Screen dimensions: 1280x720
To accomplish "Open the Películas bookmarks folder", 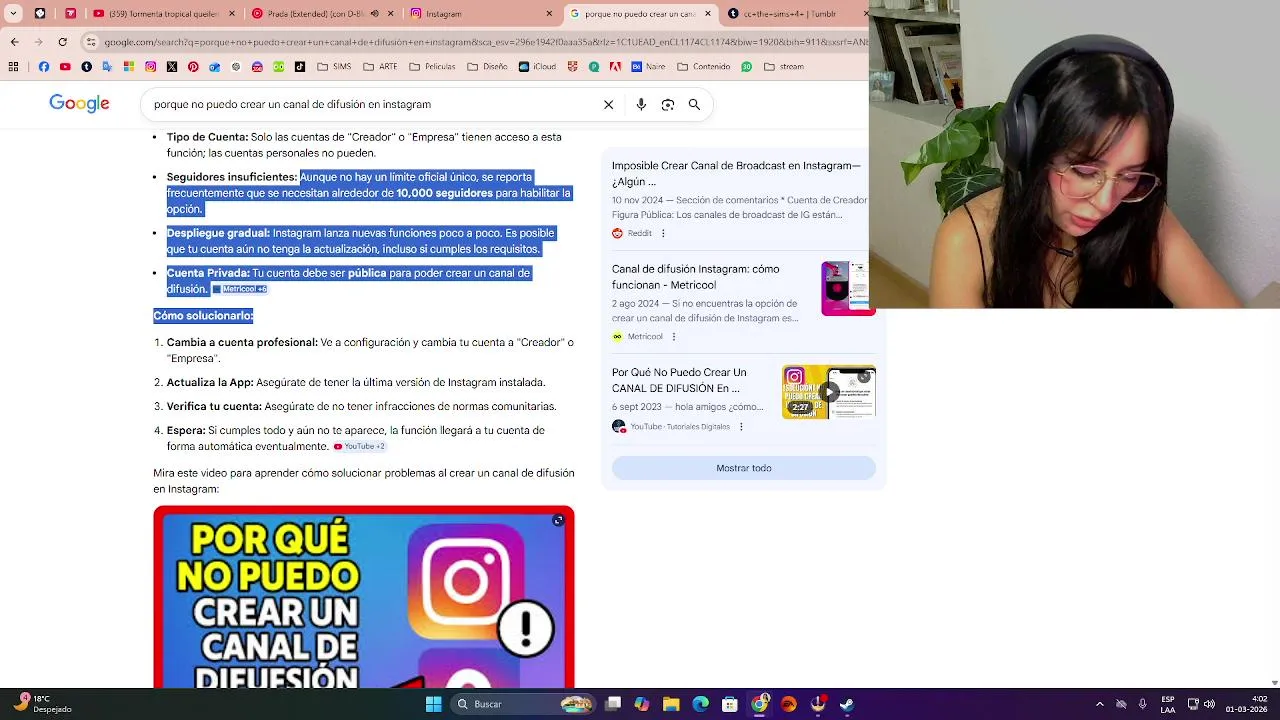I will (x=432, y=67).
